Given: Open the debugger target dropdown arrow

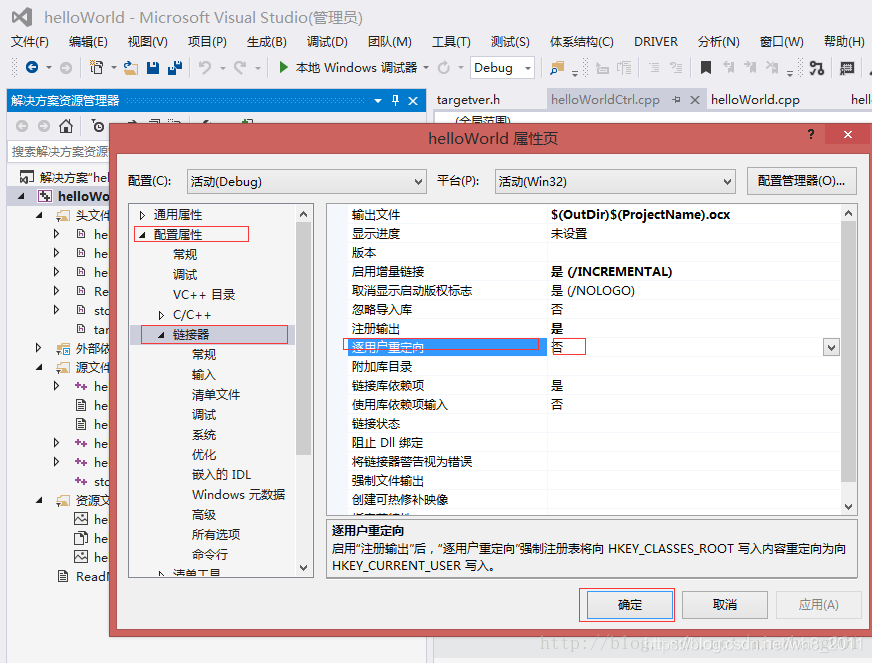Looking at the screenshot, I should pyautogui.click(x=426, y=68).
